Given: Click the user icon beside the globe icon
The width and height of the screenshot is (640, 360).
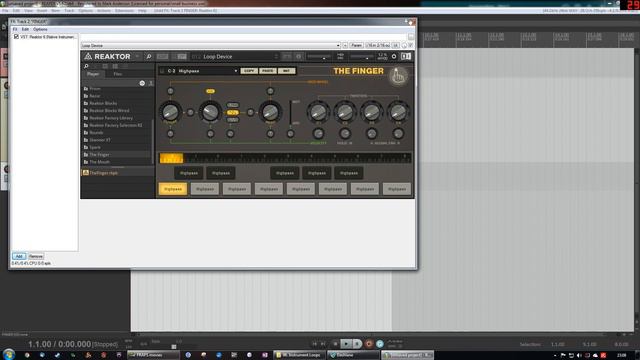Looking at the screenshot, I should [151, 83].
